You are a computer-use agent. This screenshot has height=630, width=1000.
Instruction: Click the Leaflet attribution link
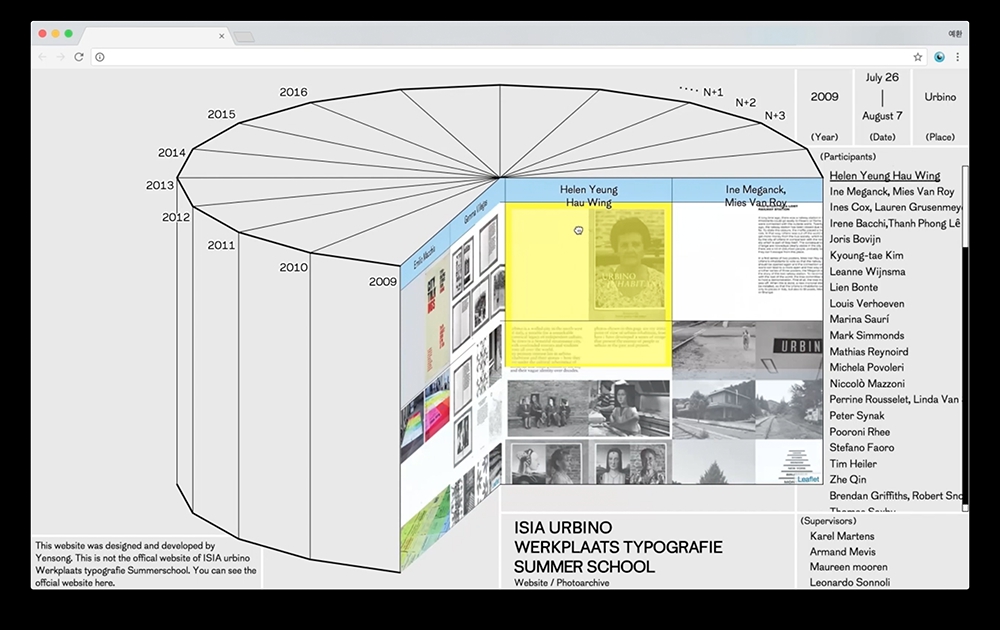tap(808, 480)
